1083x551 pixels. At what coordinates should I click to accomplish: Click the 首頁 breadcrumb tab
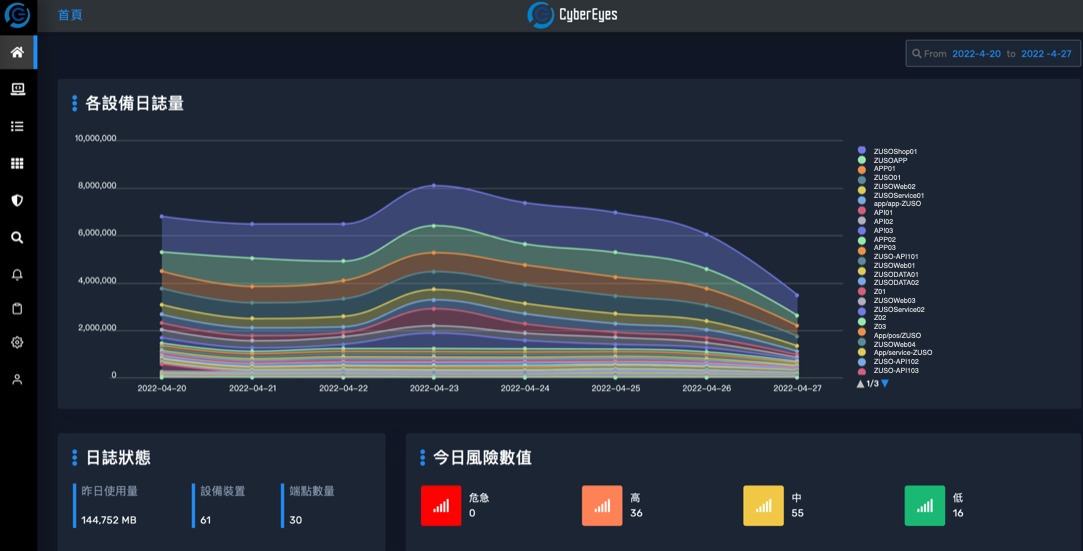pyautogui.click(x=70, y=15)
